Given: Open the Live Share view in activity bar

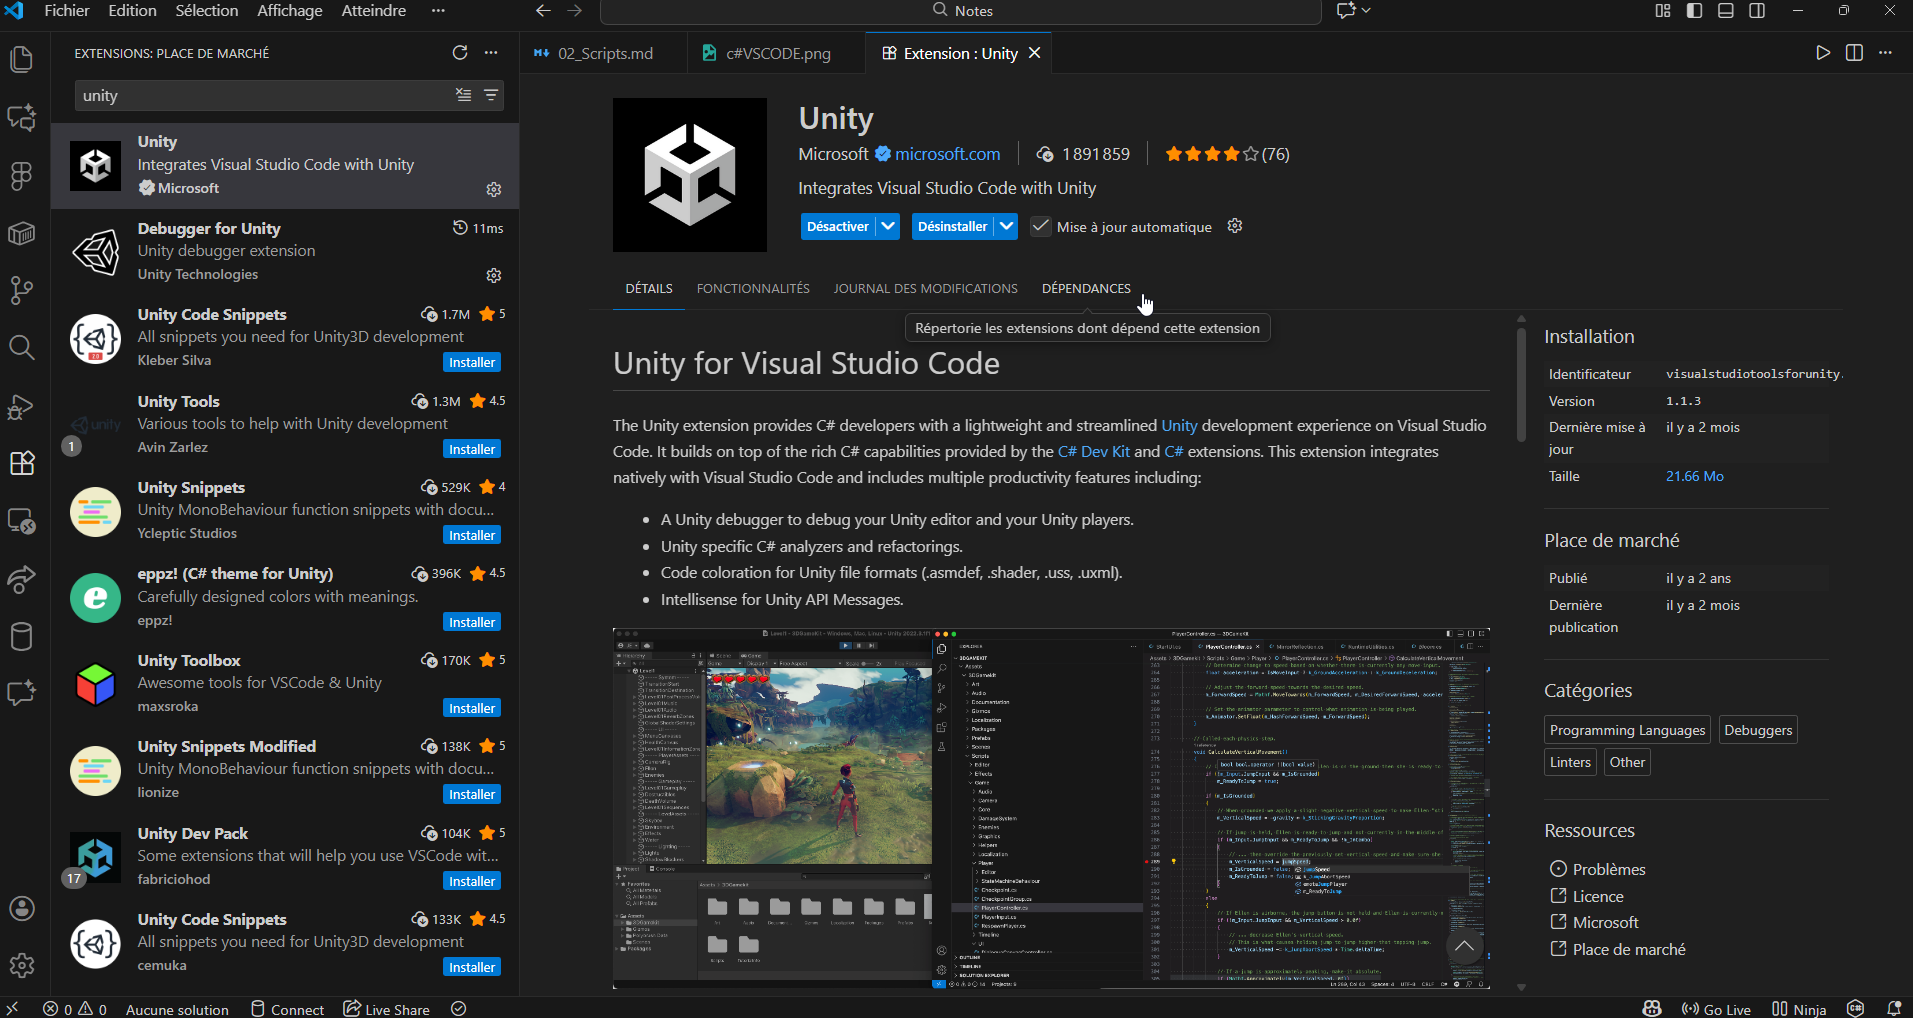Looking at the screenshot, I should pyautogui.click(x=21, y=579).
